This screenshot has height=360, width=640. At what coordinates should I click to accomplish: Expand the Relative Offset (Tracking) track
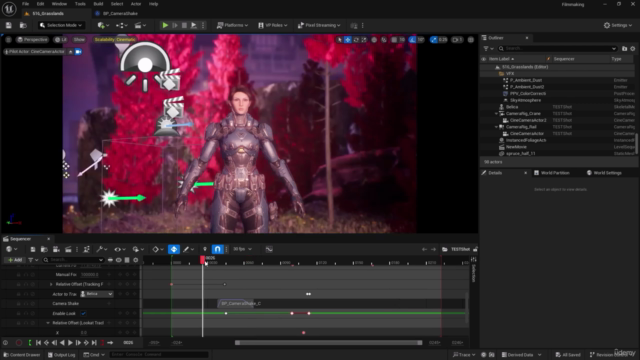tap(51, 284)
